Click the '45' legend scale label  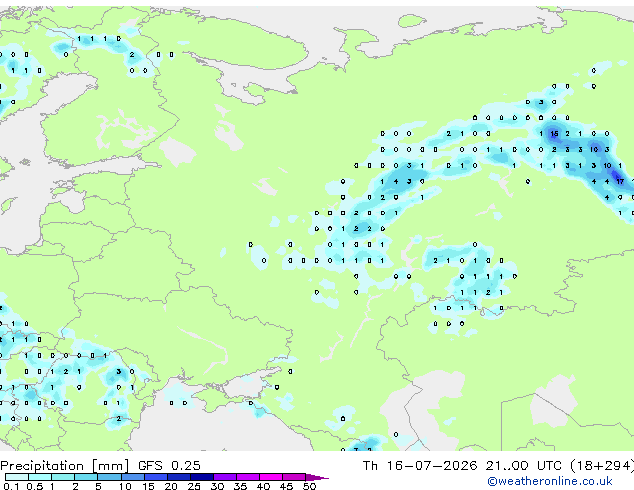tap(286, 486)
